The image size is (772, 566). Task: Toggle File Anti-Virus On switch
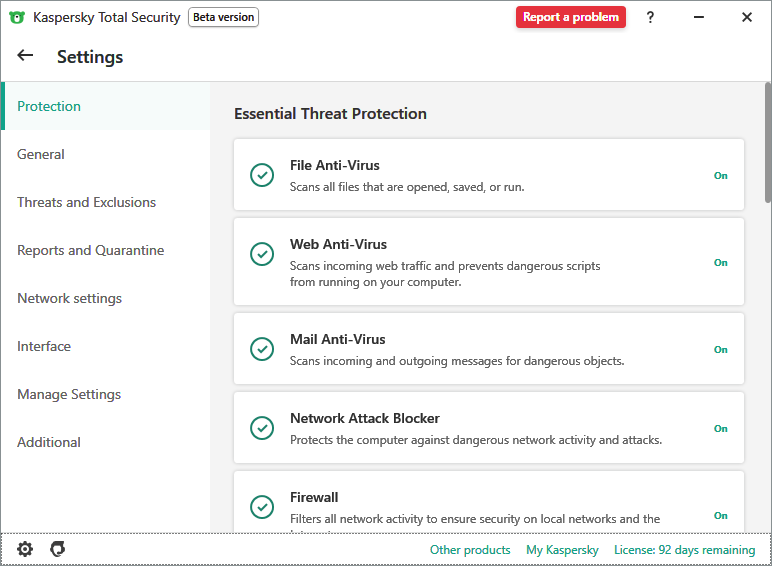(720, 175)
